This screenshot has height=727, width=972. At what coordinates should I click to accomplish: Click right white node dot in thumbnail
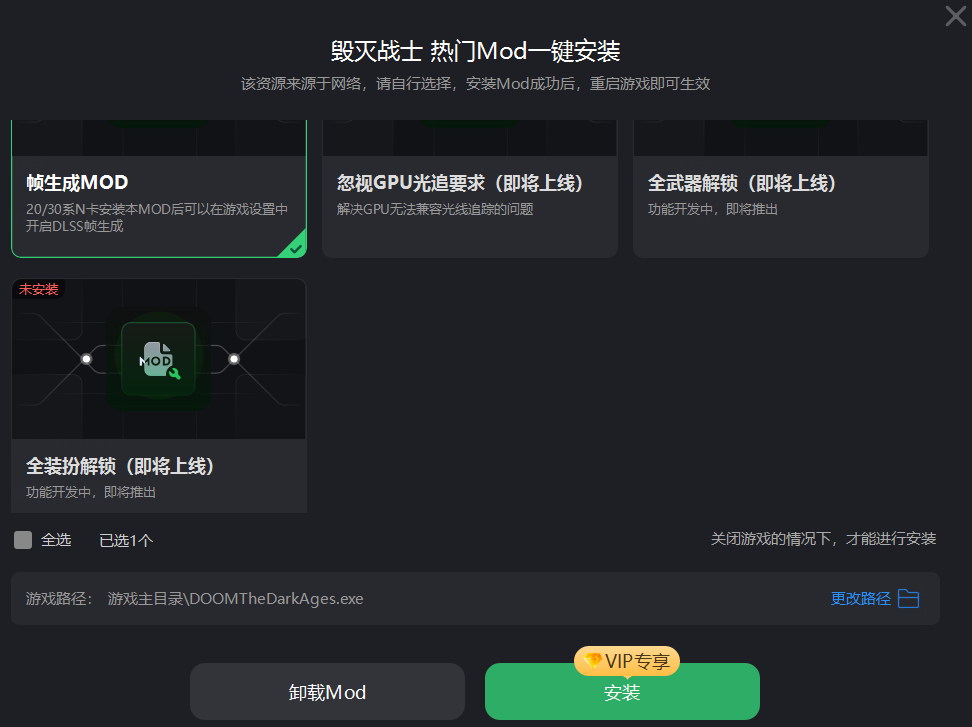tap(234, 359)
